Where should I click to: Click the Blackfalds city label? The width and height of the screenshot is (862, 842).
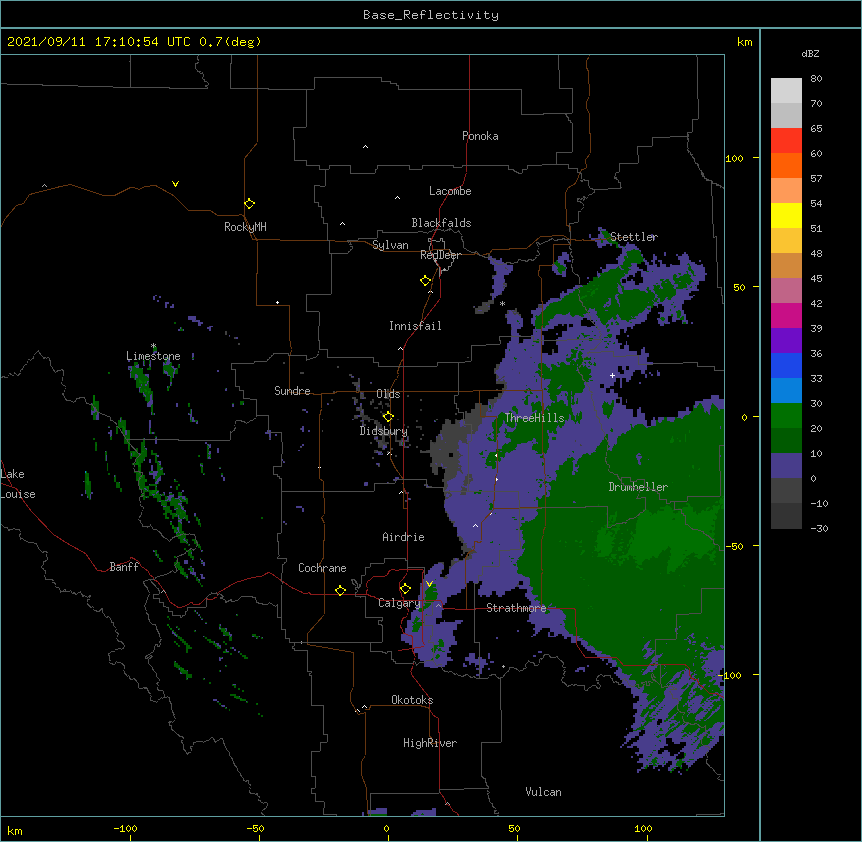coord(441,223)
